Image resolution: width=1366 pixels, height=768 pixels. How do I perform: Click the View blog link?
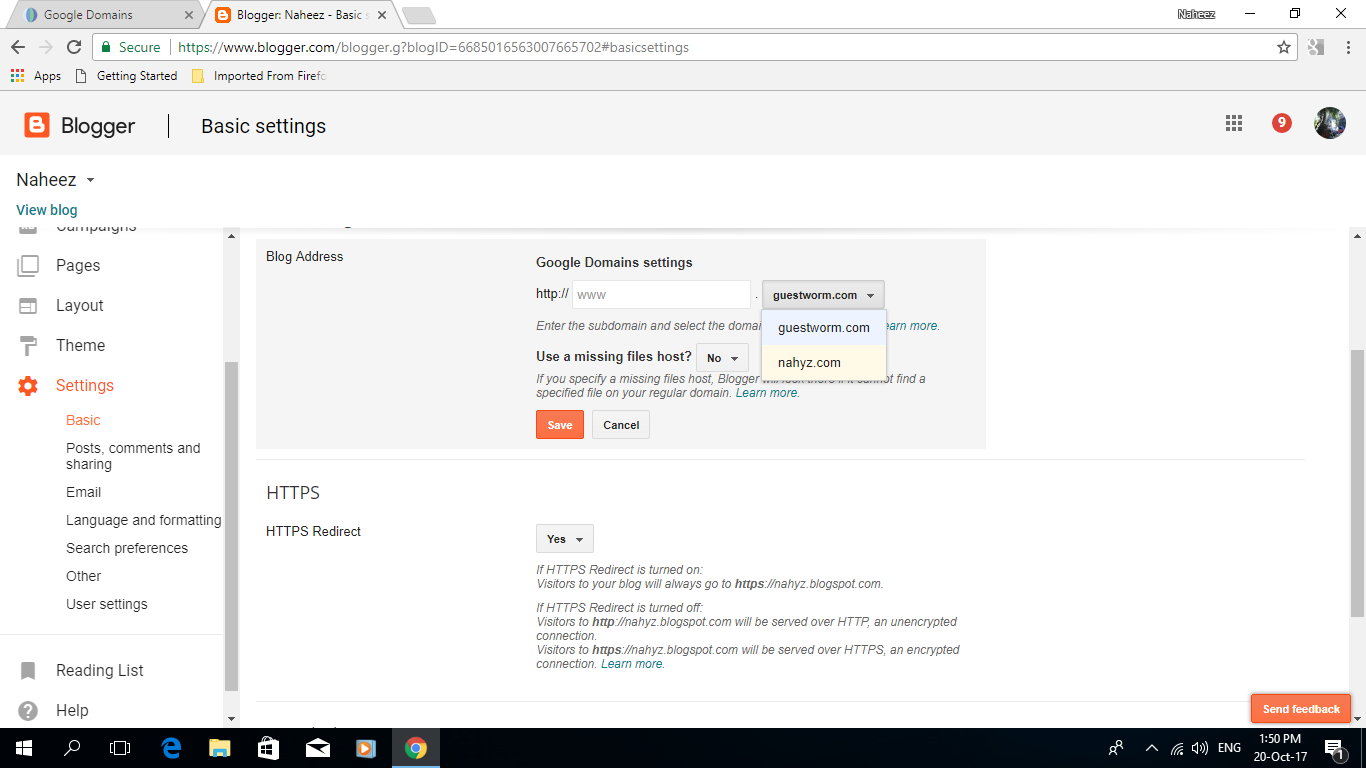[47, 210]
